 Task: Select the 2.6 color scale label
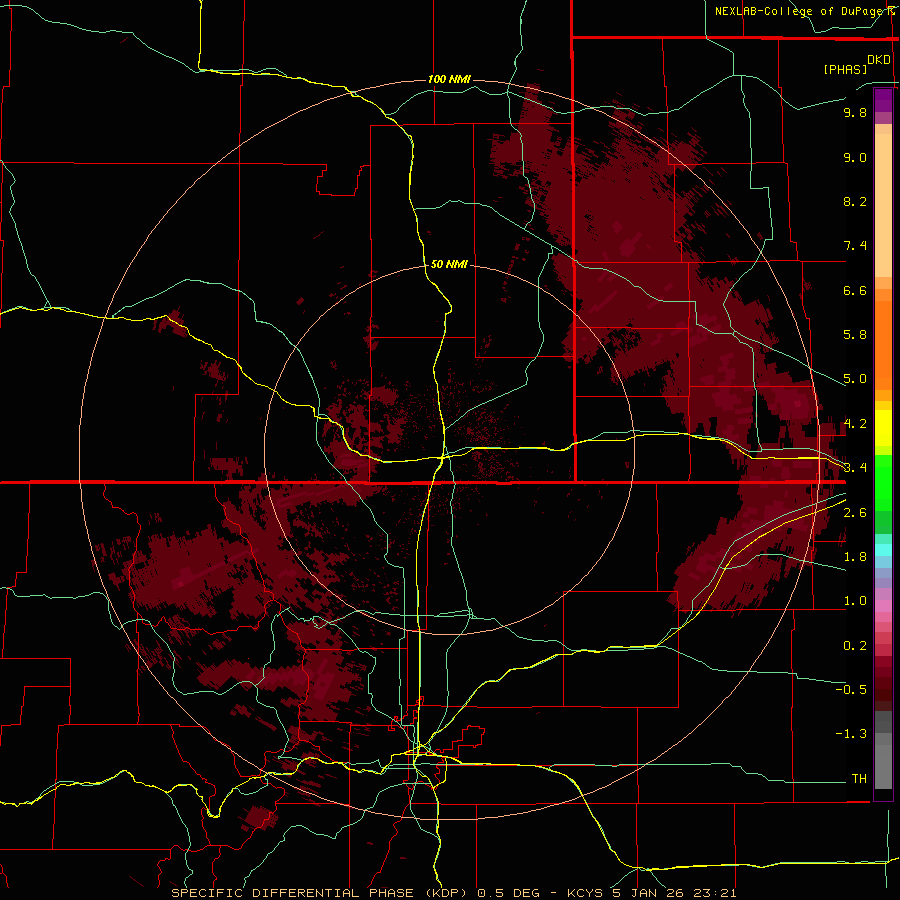tap(855, 513)
